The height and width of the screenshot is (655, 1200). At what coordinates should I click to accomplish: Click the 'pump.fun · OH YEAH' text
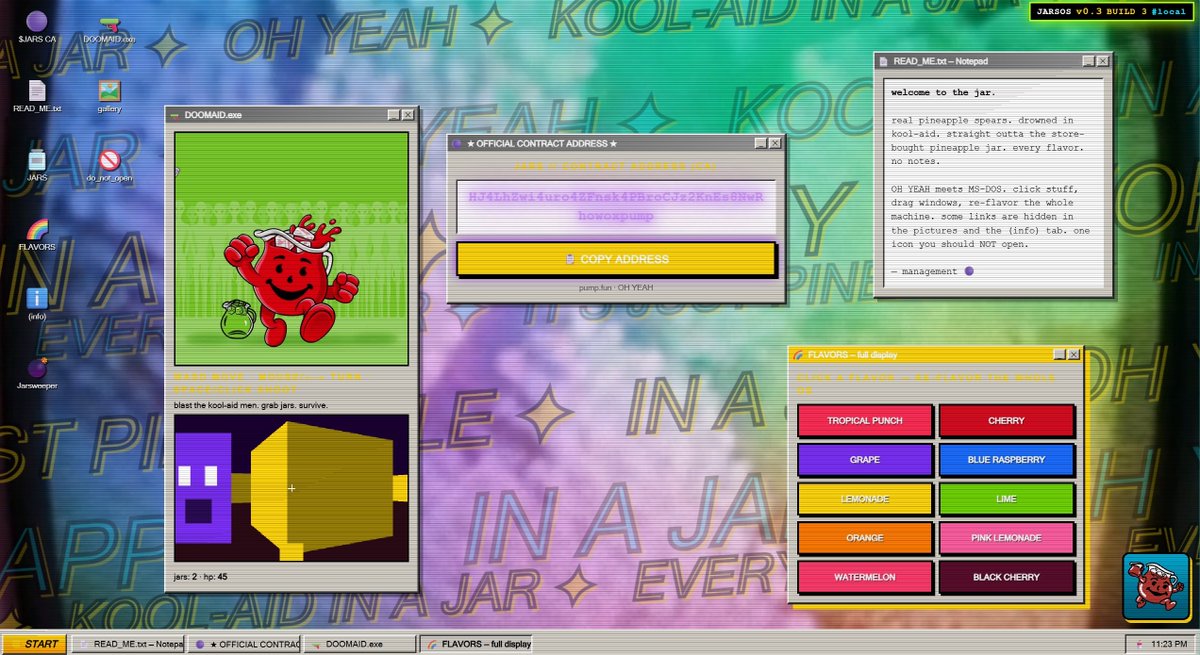(x=616, y=287)
